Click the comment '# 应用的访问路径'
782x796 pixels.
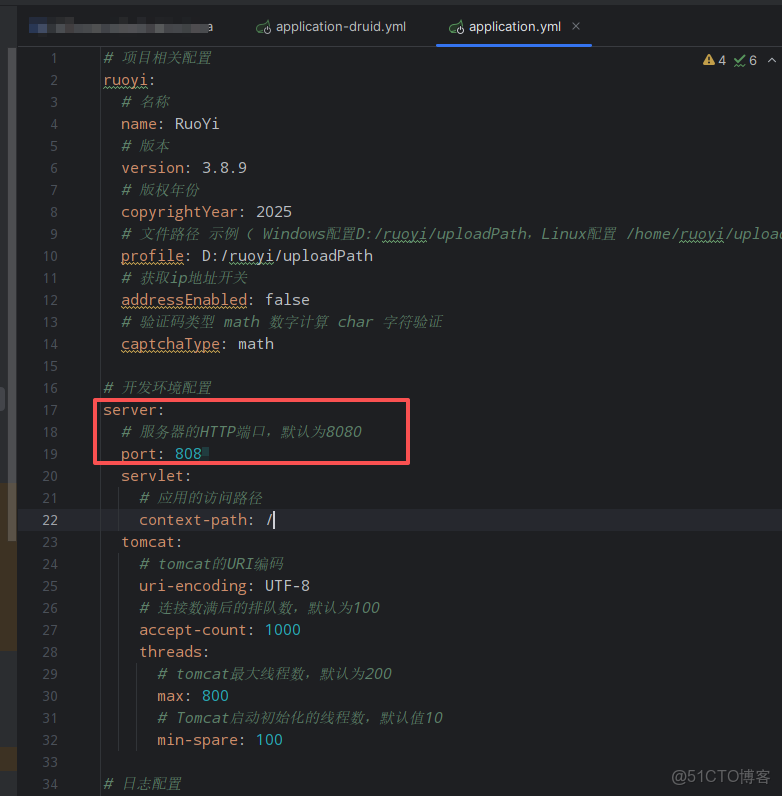pos(201,498)
